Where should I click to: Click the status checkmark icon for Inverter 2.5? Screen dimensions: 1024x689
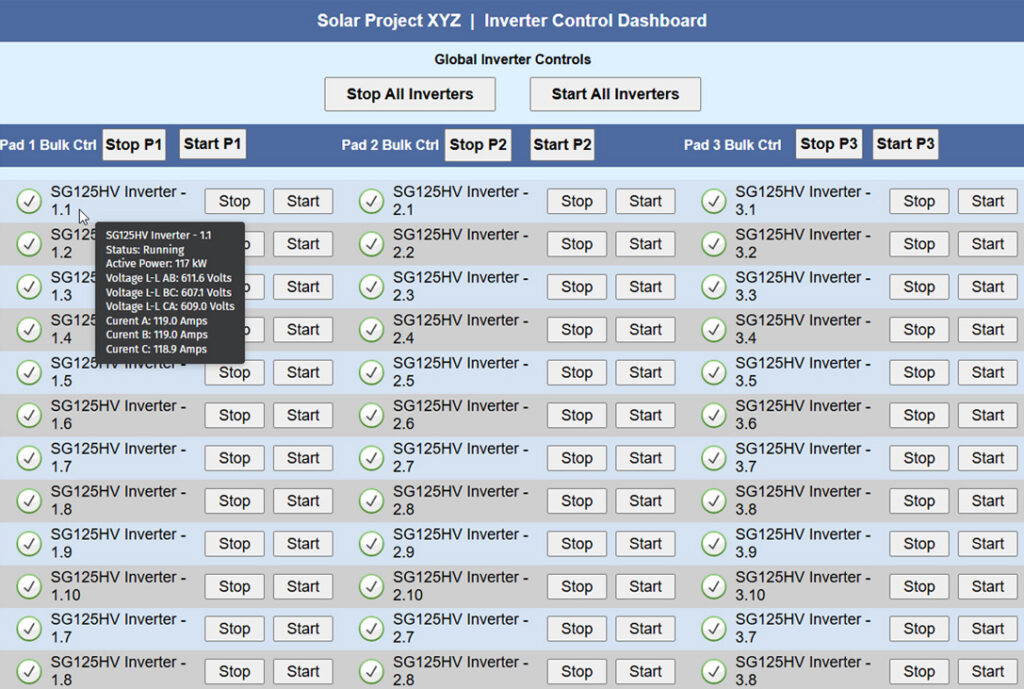[x=371, y=372]
